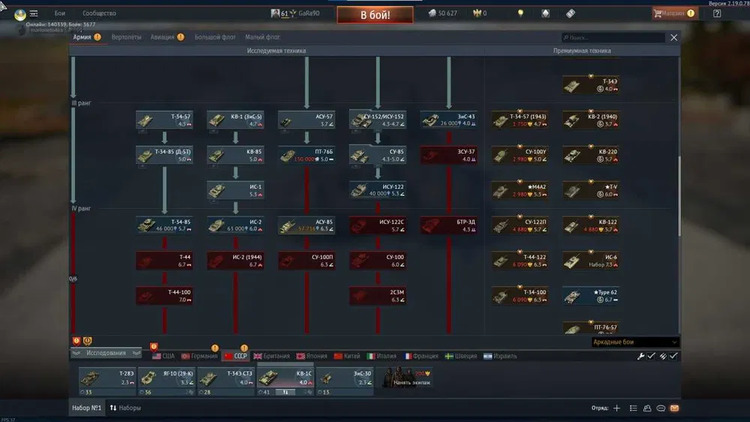
Task: Select ЗиС-30 crew slot
Action: click(345, 381)
